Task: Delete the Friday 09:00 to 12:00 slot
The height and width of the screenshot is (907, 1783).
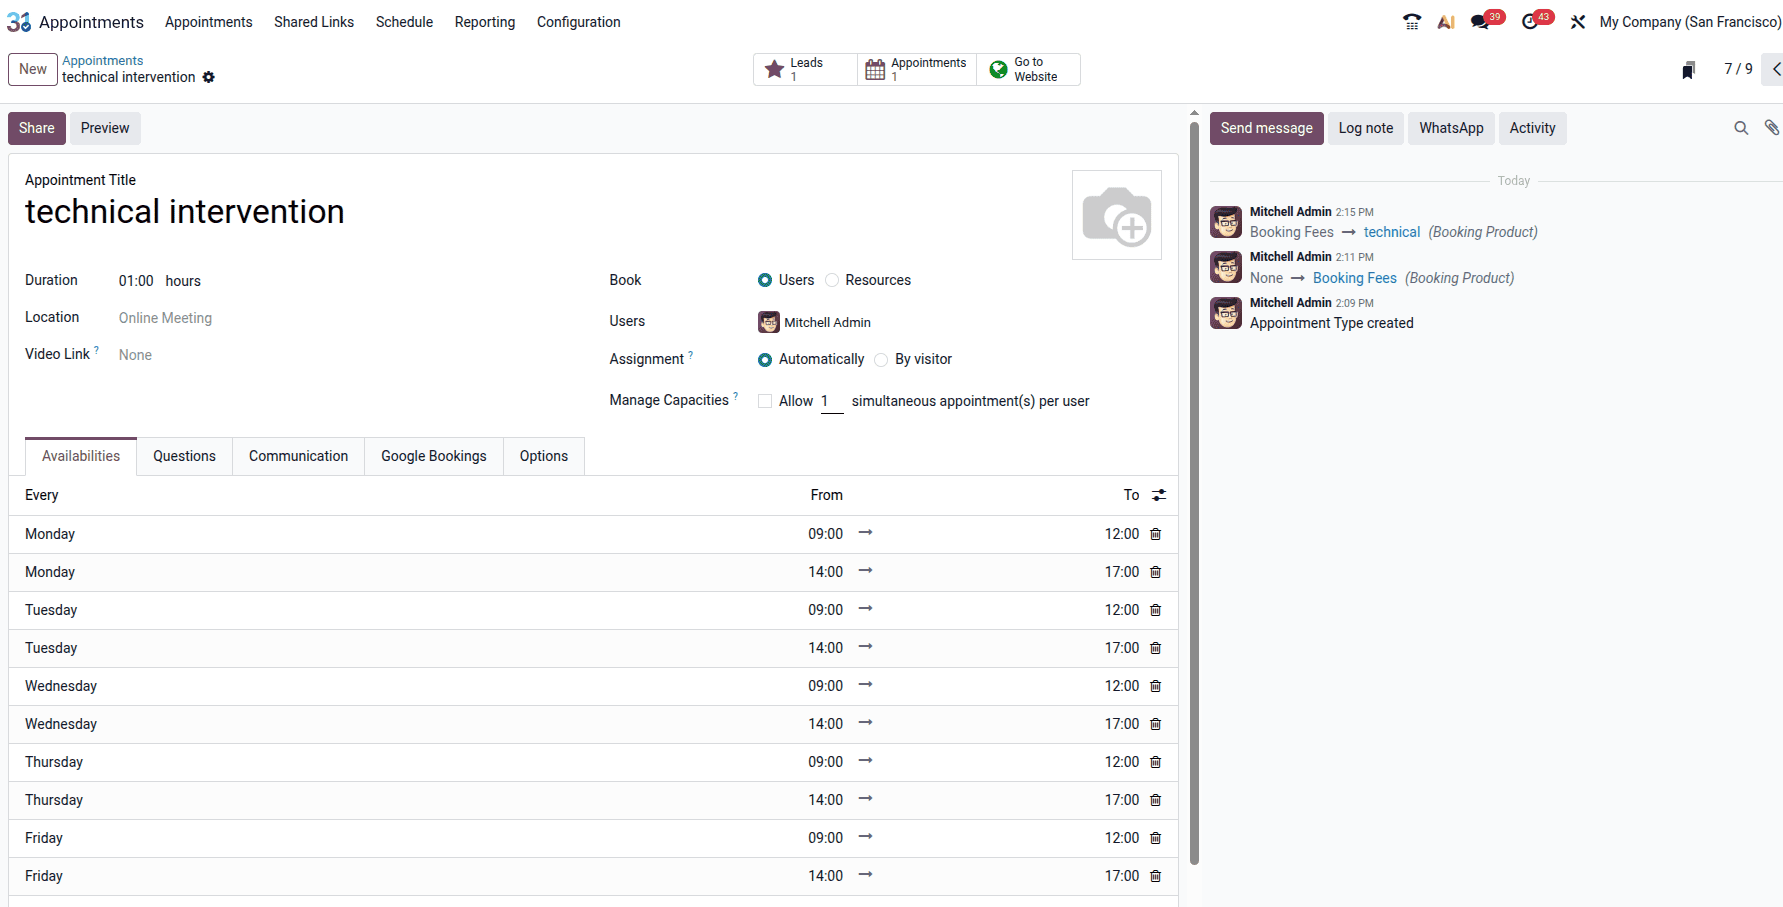Action: pos(1156,838)
